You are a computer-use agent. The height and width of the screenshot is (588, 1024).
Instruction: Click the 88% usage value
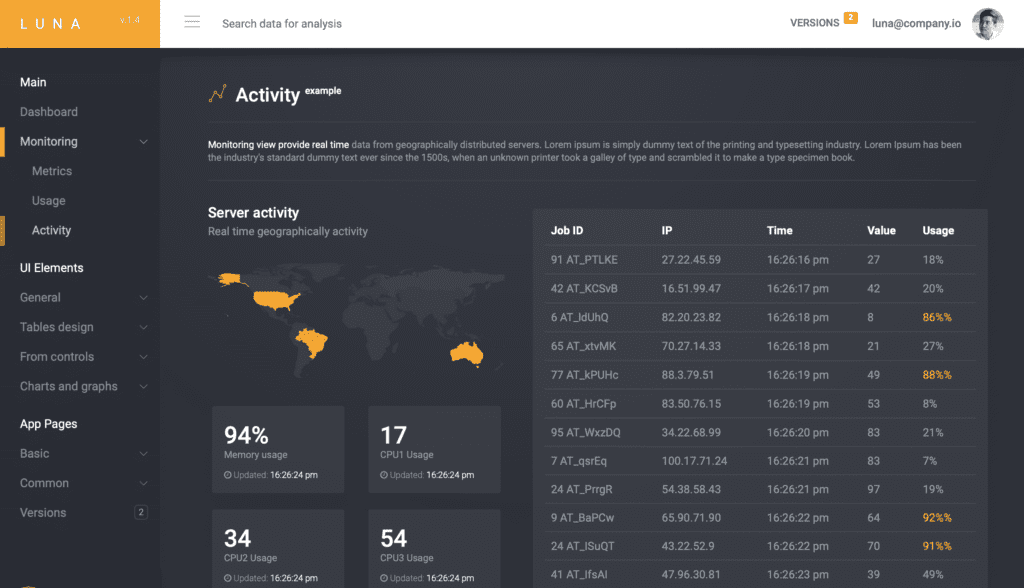[x=936, y=375]
